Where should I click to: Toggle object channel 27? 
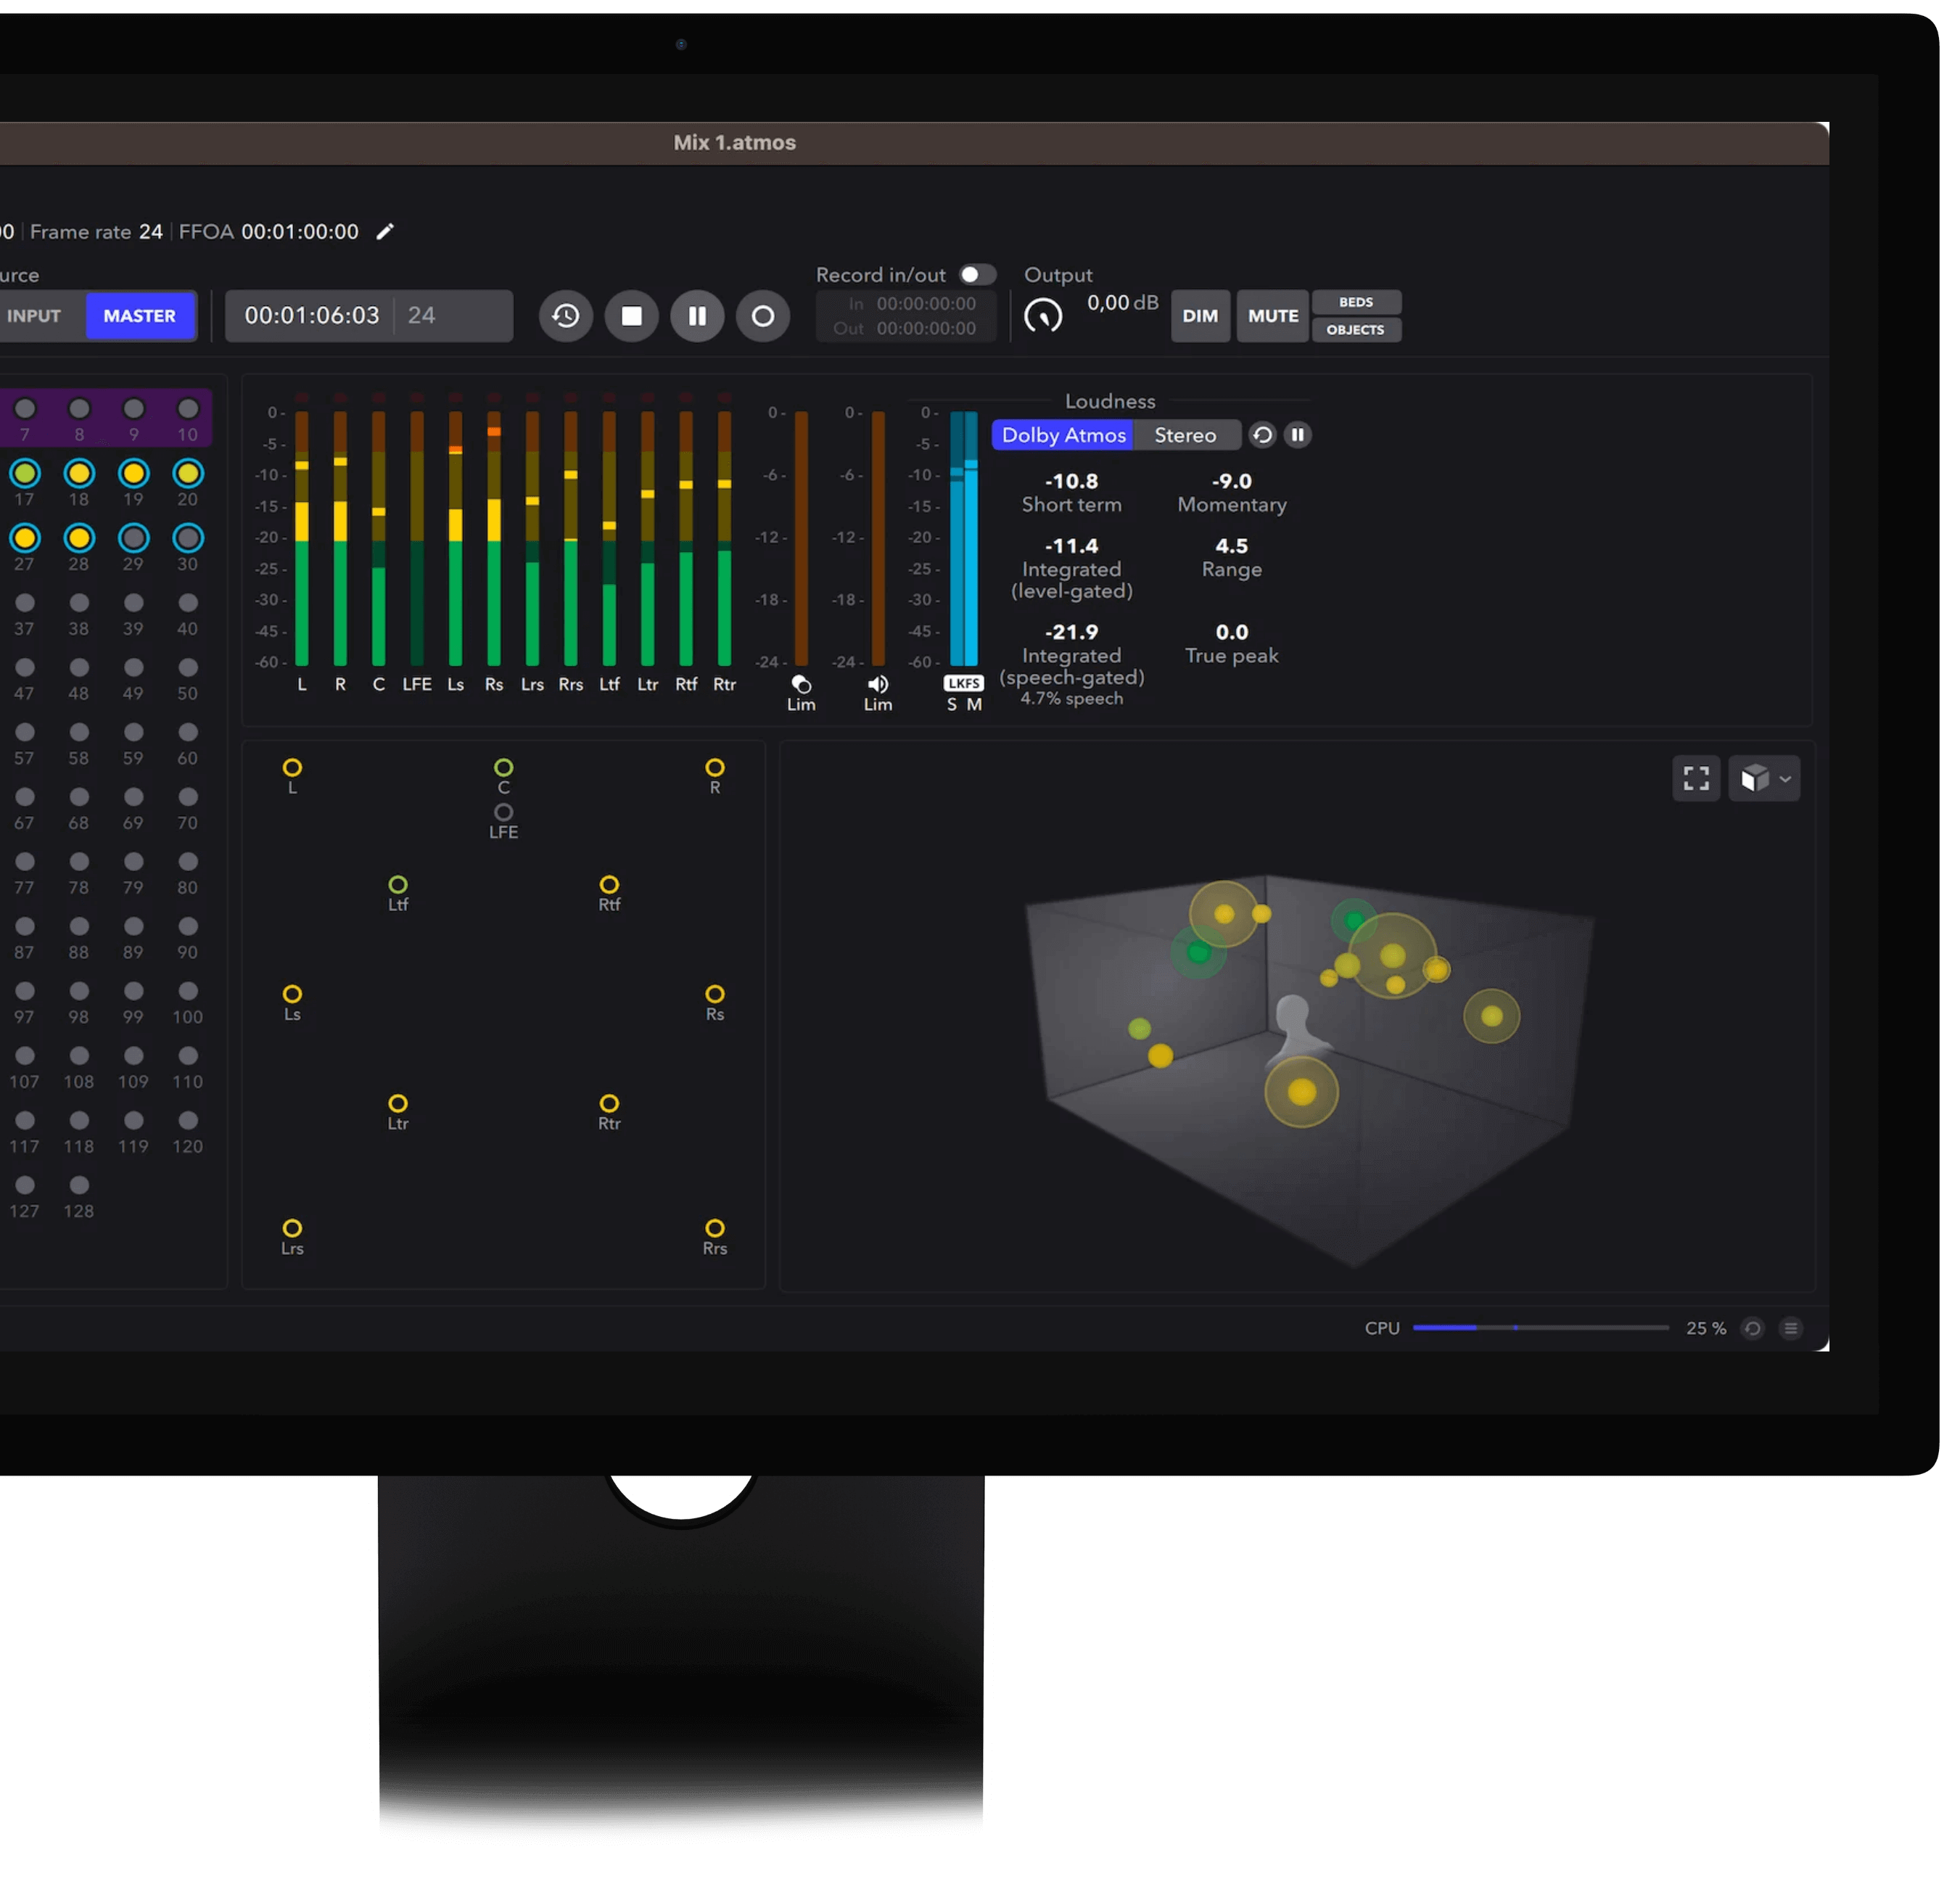25,538
